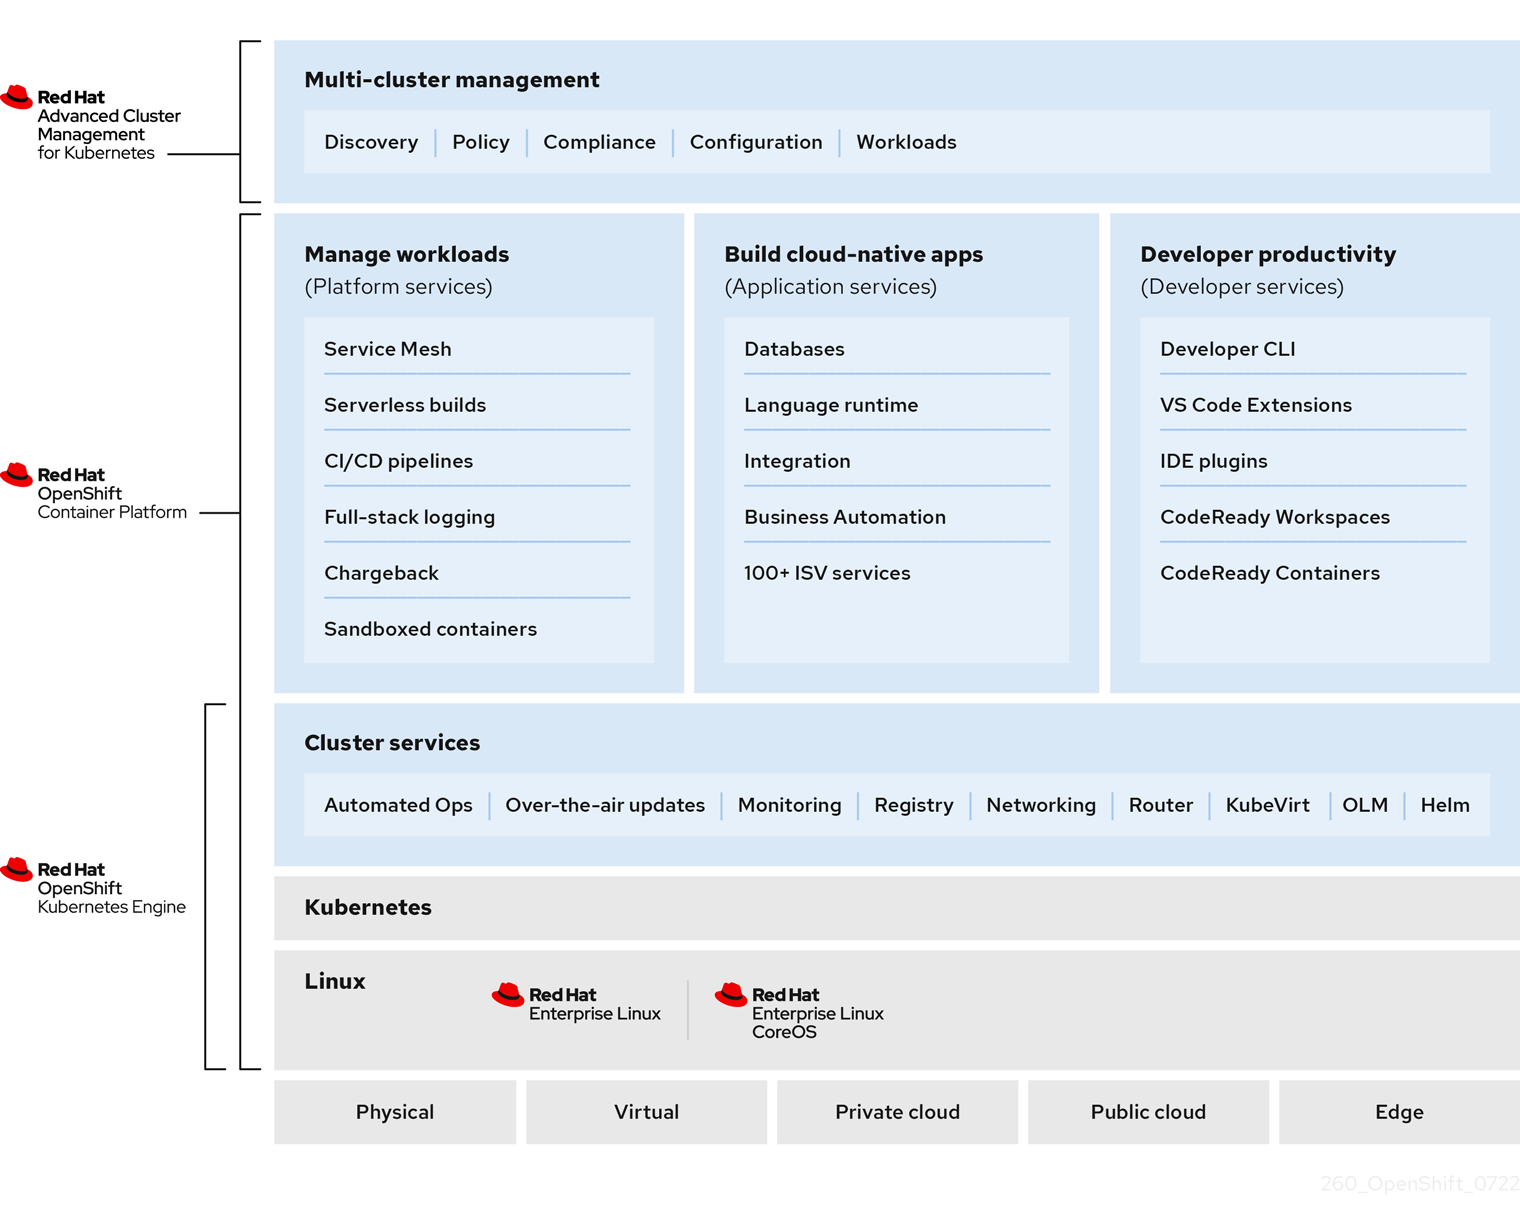Click 'Workloads' in Multi-cluster management
This screenshot has height=1224, width=1520.
[906, 142]
